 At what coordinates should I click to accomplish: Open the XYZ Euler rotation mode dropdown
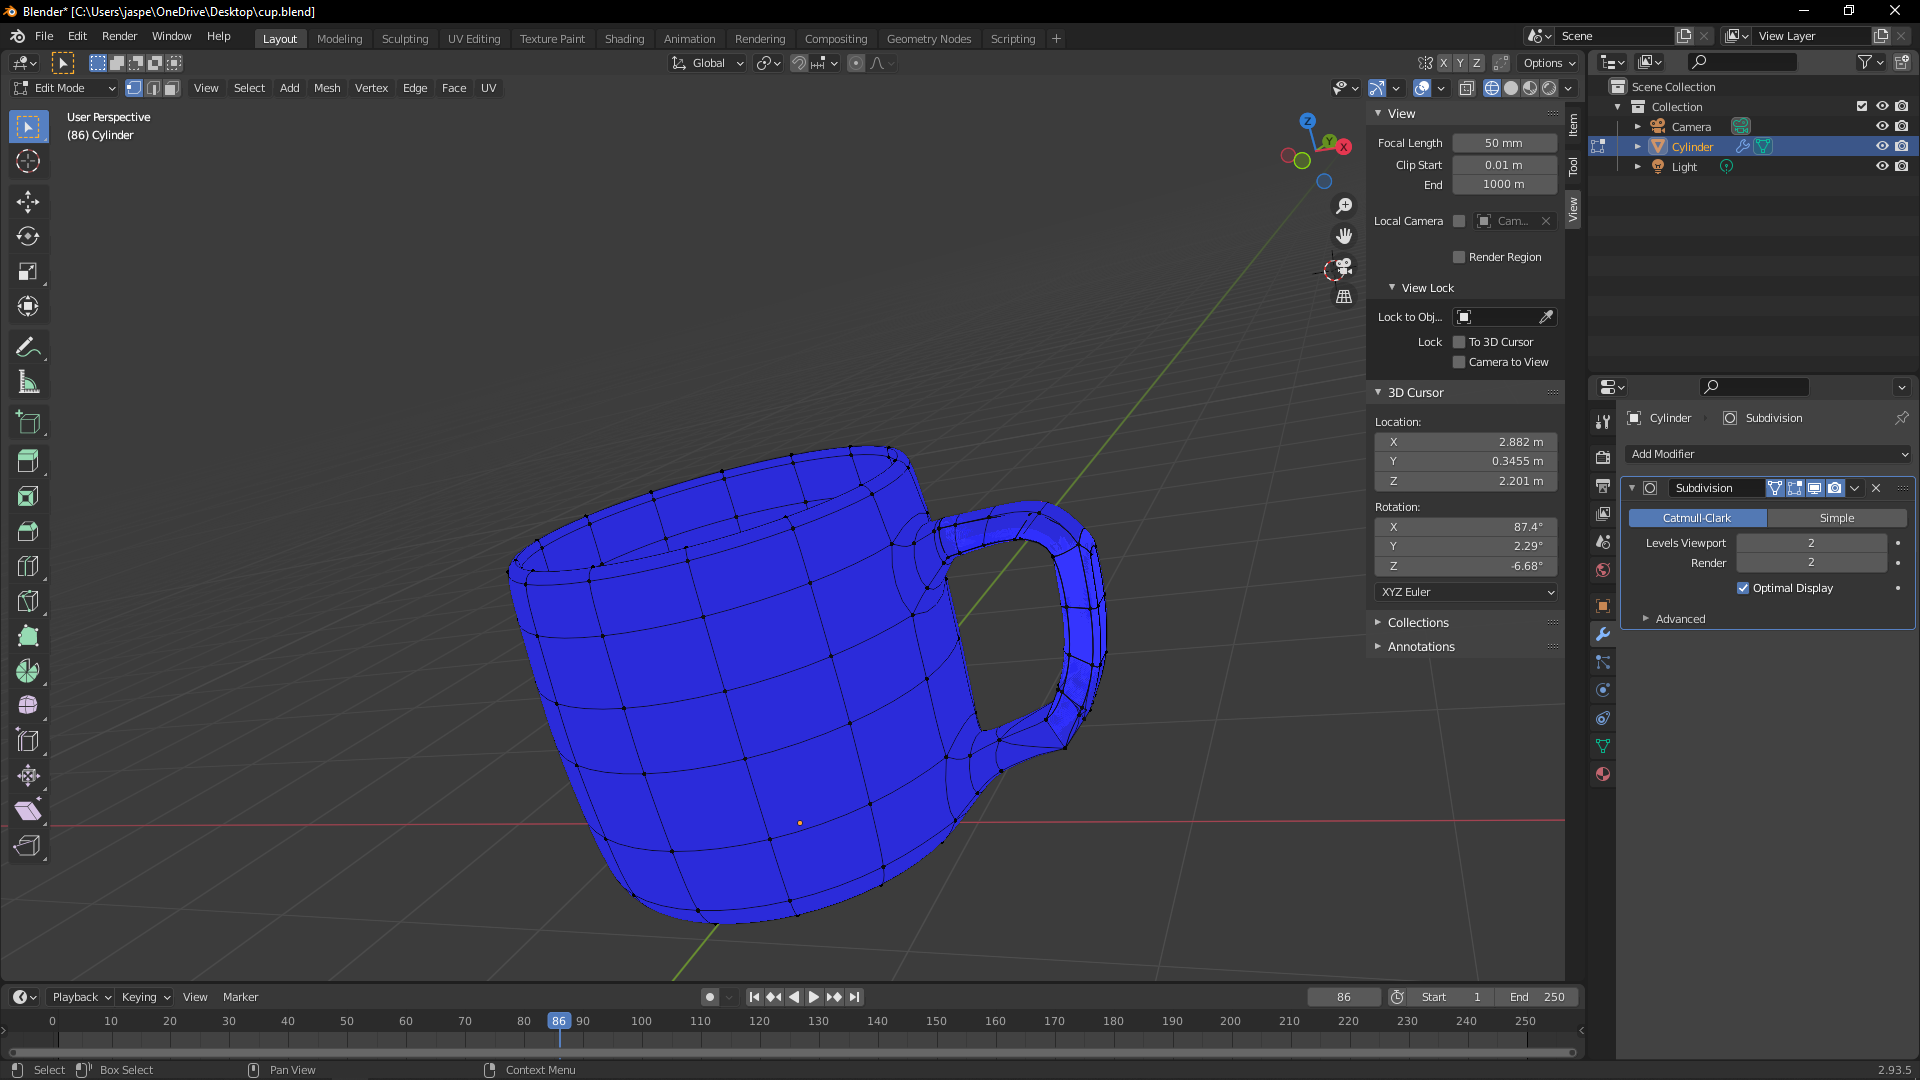point(1466,592)
